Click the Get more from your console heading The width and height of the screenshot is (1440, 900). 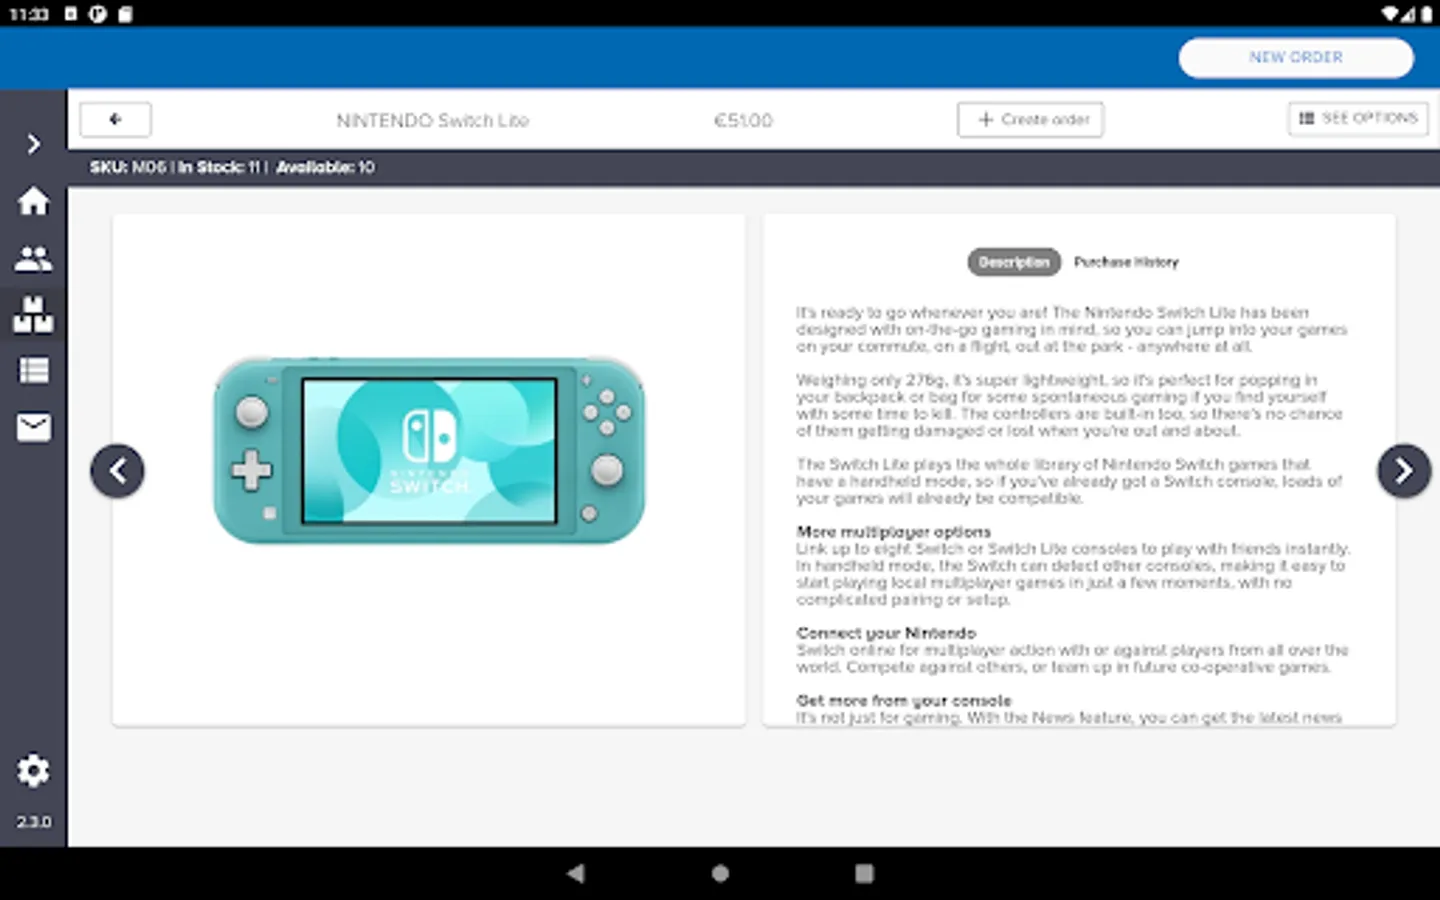pyautogui.click(x=904, y=701)
